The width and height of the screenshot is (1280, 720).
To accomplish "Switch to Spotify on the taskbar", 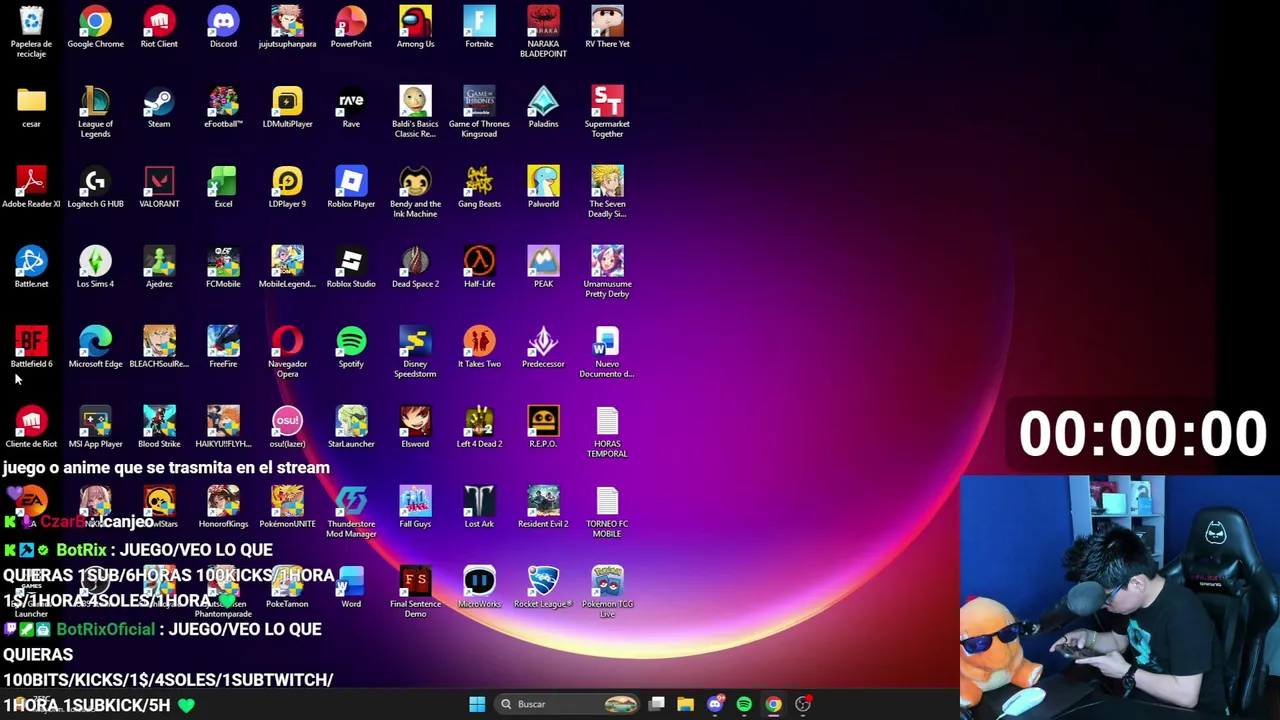I will [x=744, y=704].
